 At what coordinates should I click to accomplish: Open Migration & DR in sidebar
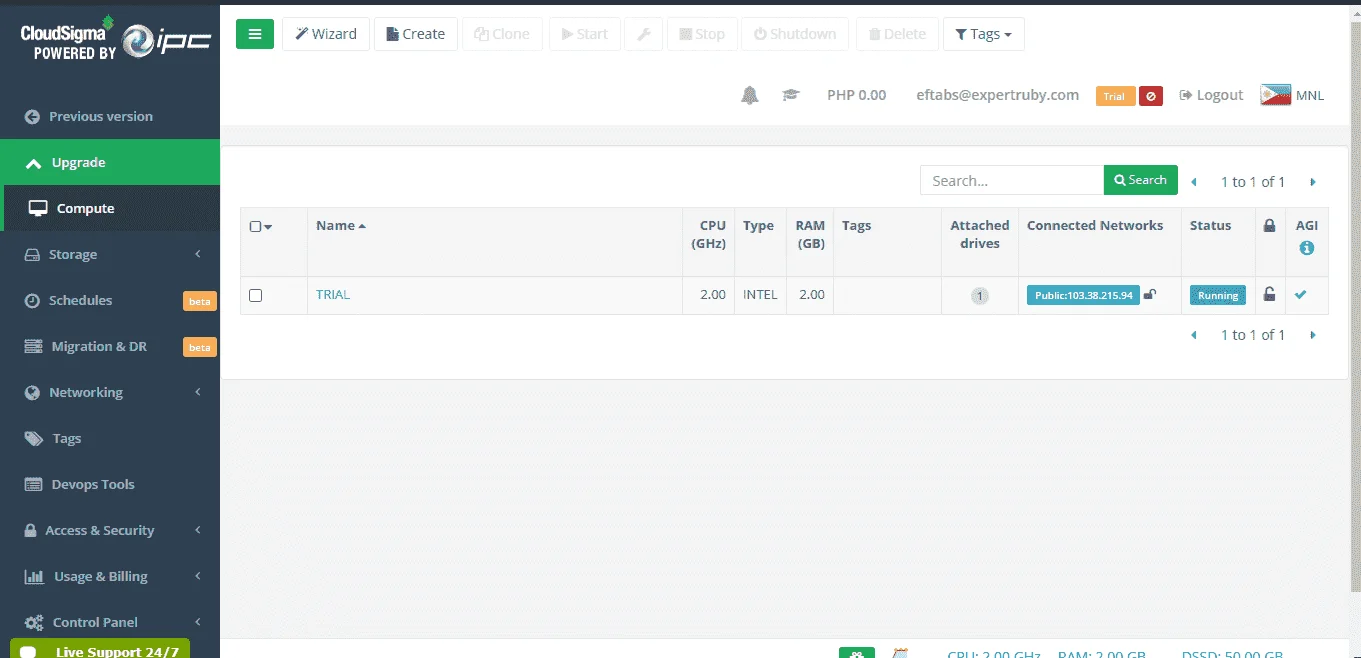tap(110, 346)
